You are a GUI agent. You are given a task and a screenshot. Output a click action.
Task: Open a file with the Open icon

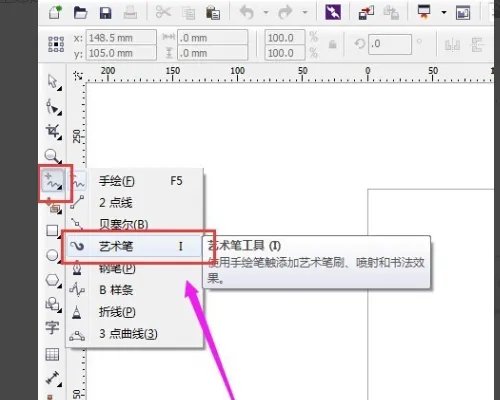80,13
